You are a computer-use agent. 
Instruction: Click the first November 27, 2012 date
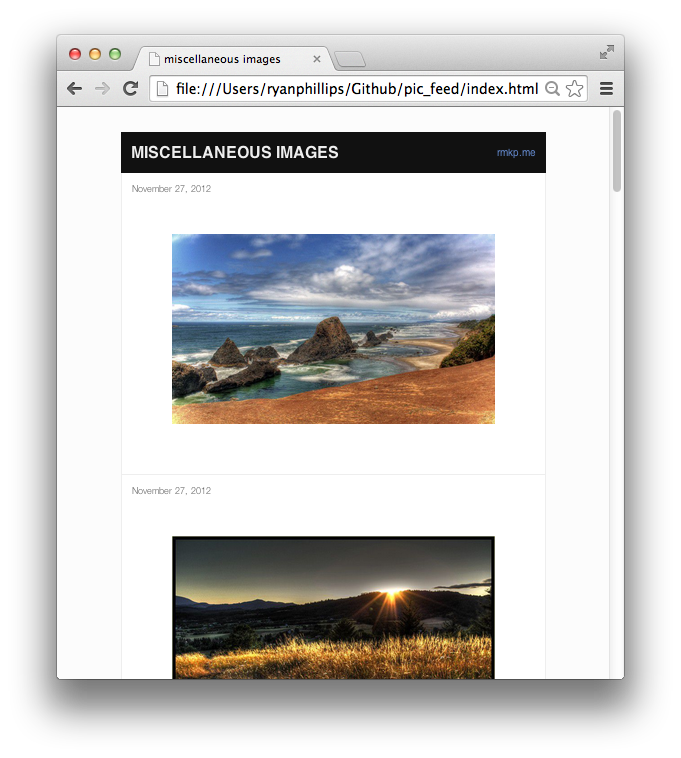(171, 189)
